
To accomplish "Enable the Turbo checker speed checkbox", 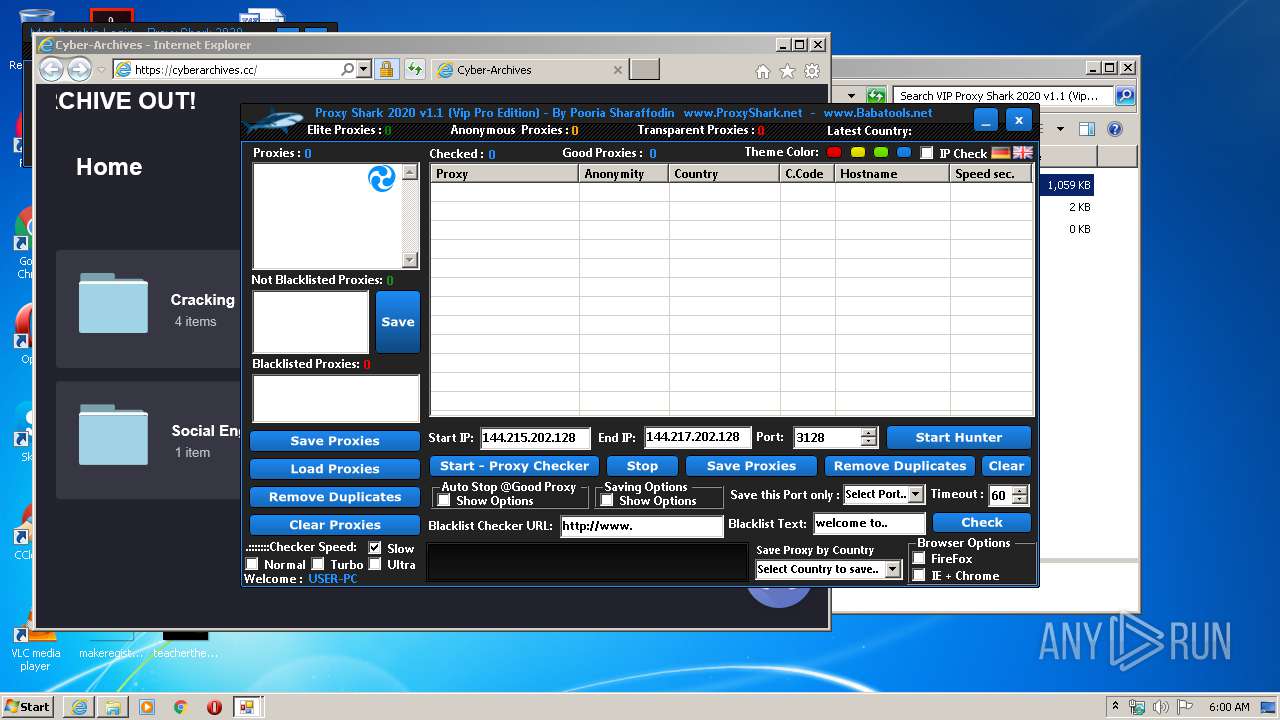I will click(318, 564).
